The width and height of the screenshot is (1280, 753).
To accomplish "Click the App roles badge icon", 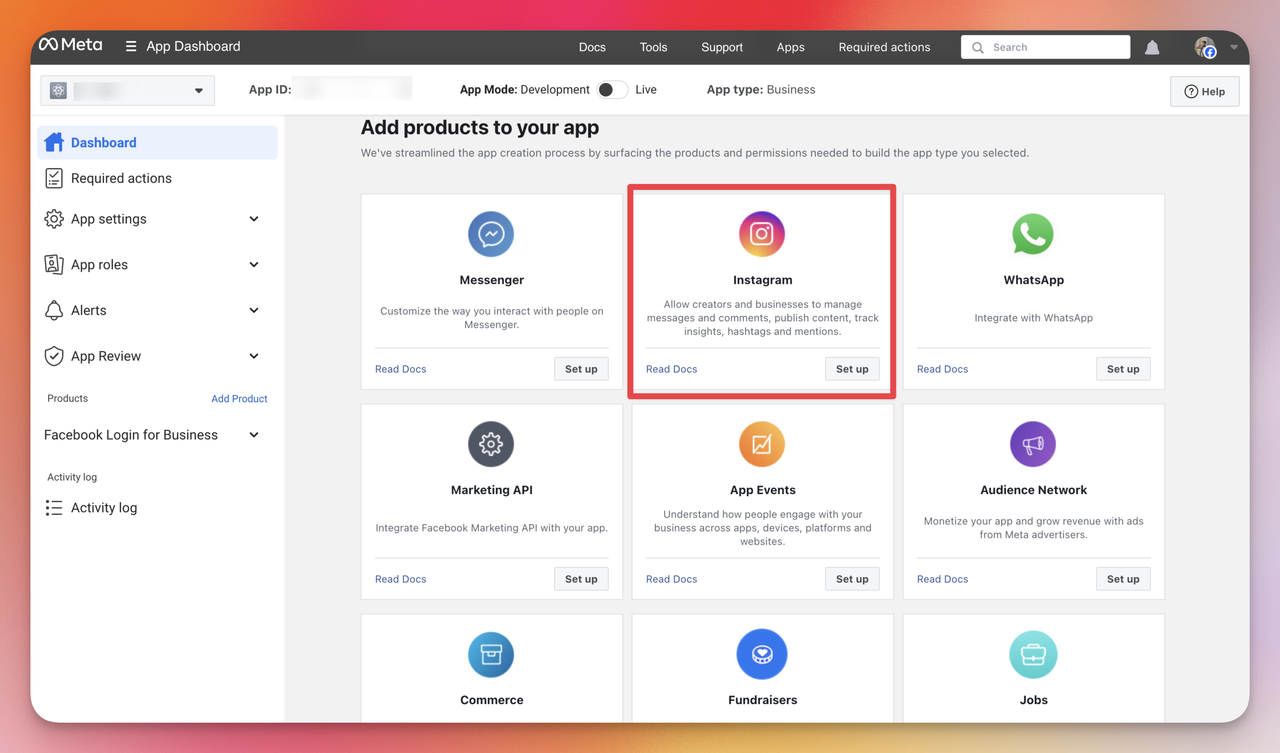I will (x=54, y=264).
